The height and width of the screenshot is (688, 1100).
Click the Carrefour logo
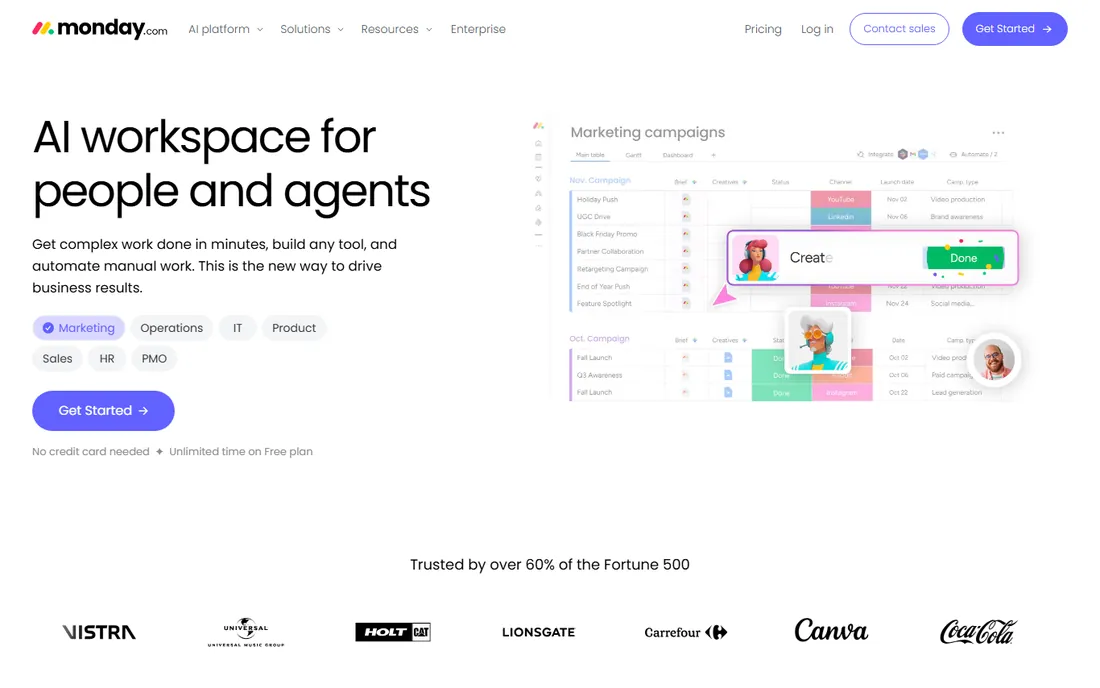[685, 632]
